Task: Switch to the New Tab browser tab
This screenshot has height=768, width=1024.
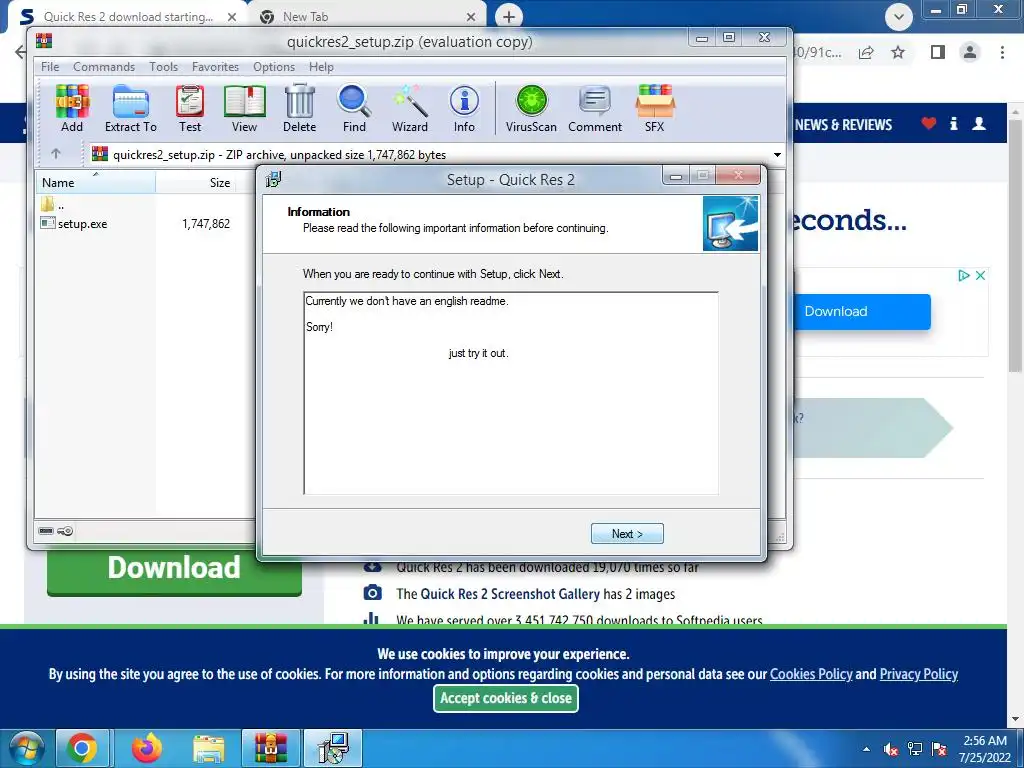Action: [366, 17]
